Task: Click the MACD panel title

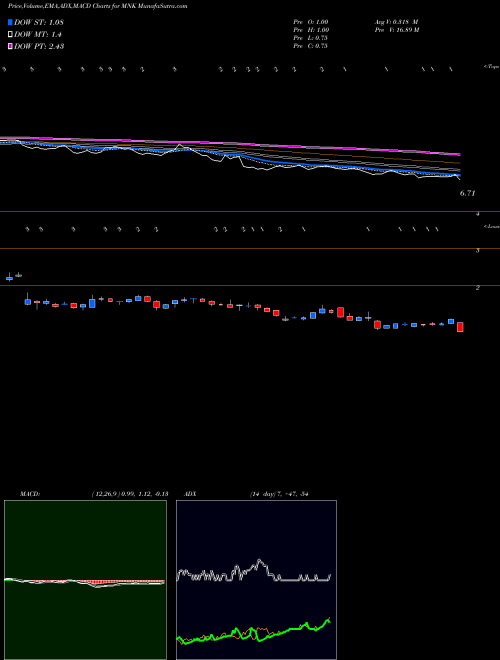Action: pos(30,494)
